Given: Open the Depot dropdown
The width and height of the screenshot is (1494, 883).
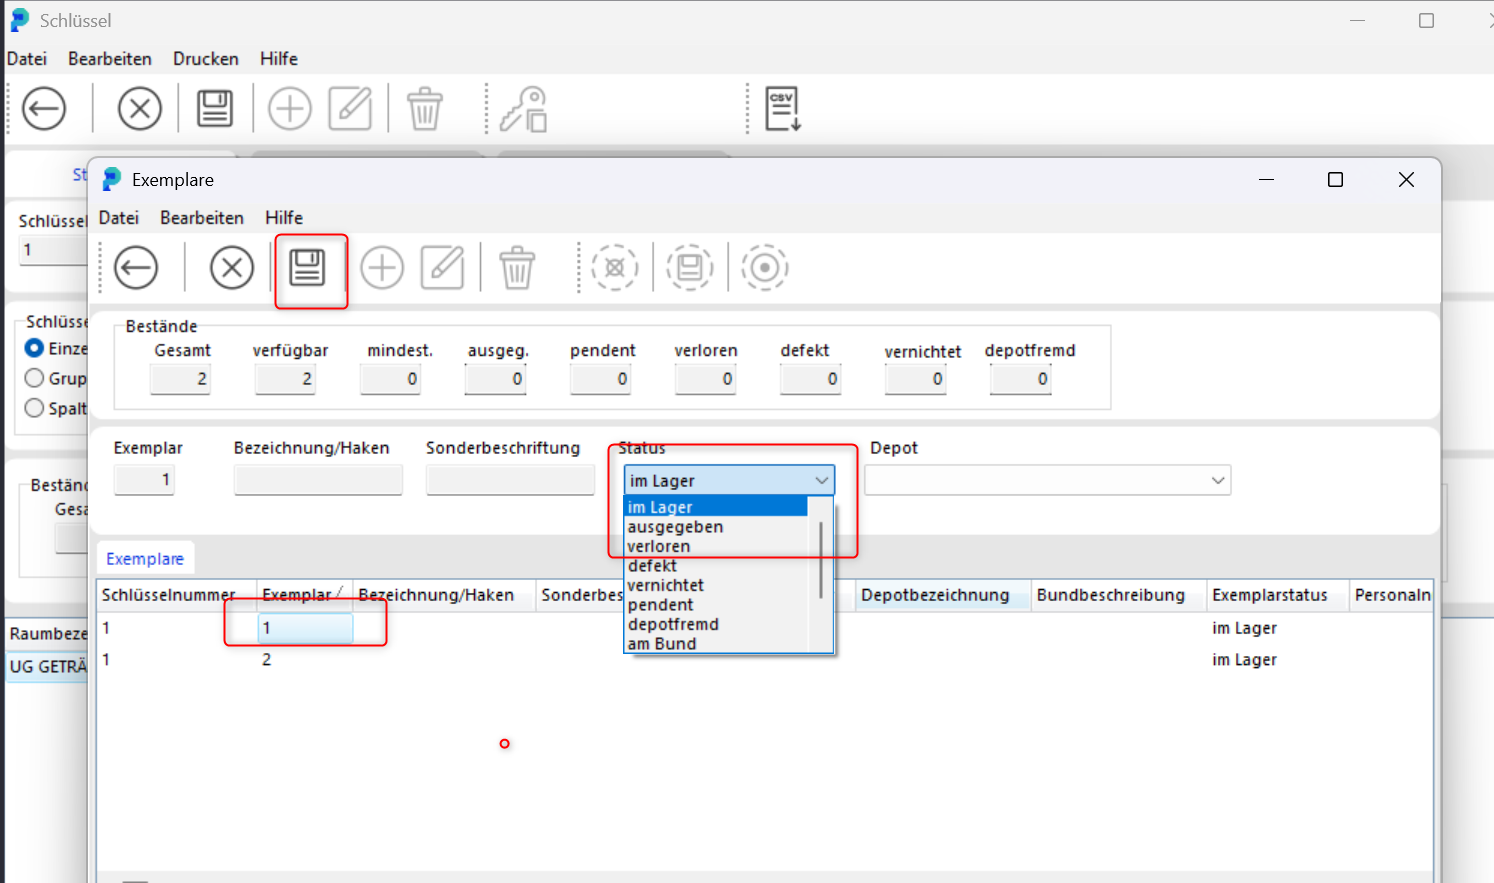Looking at the screenshot, I should pos(1217,481).
